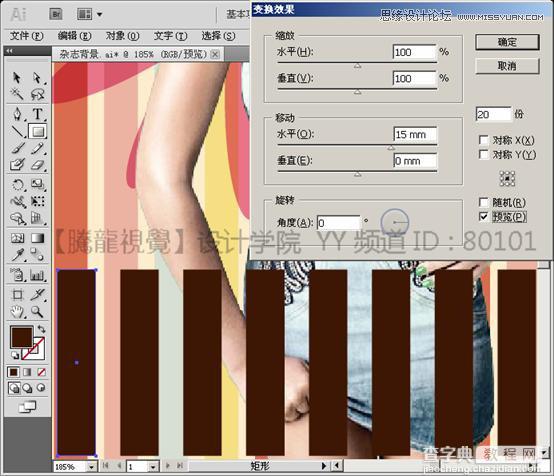Set paint mode to None
Image resolution: width=554 pixels, height=476 pixels.
tap(41, 372)
